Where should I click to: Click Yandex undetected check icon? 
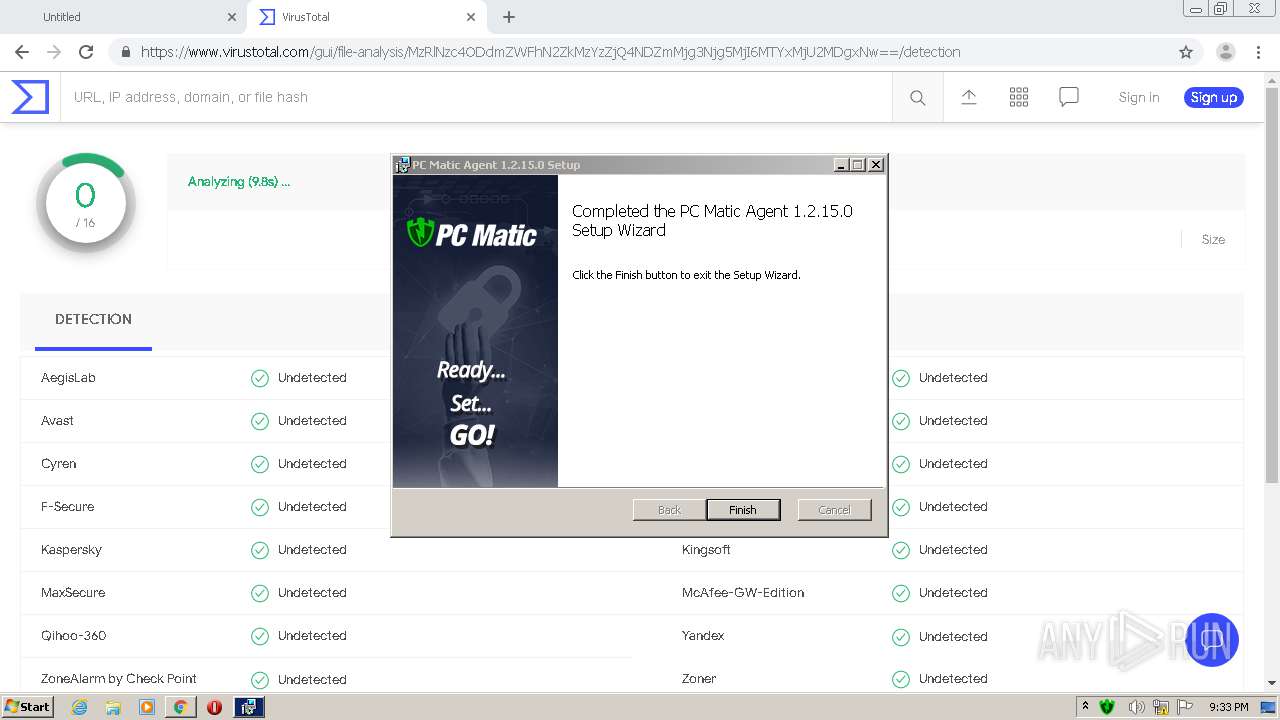[x=901, y=636]
